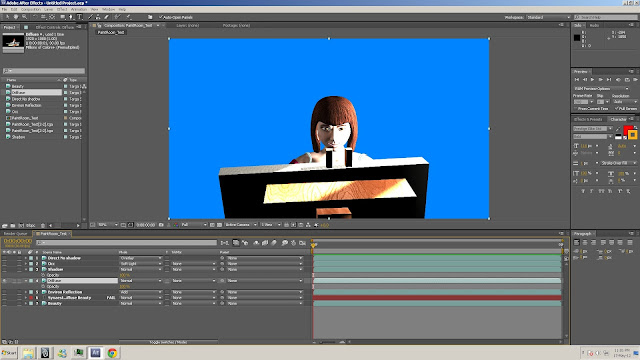Screen dimensions: 640x360
Task: Open the Animation menu
Action: [79, 9]
